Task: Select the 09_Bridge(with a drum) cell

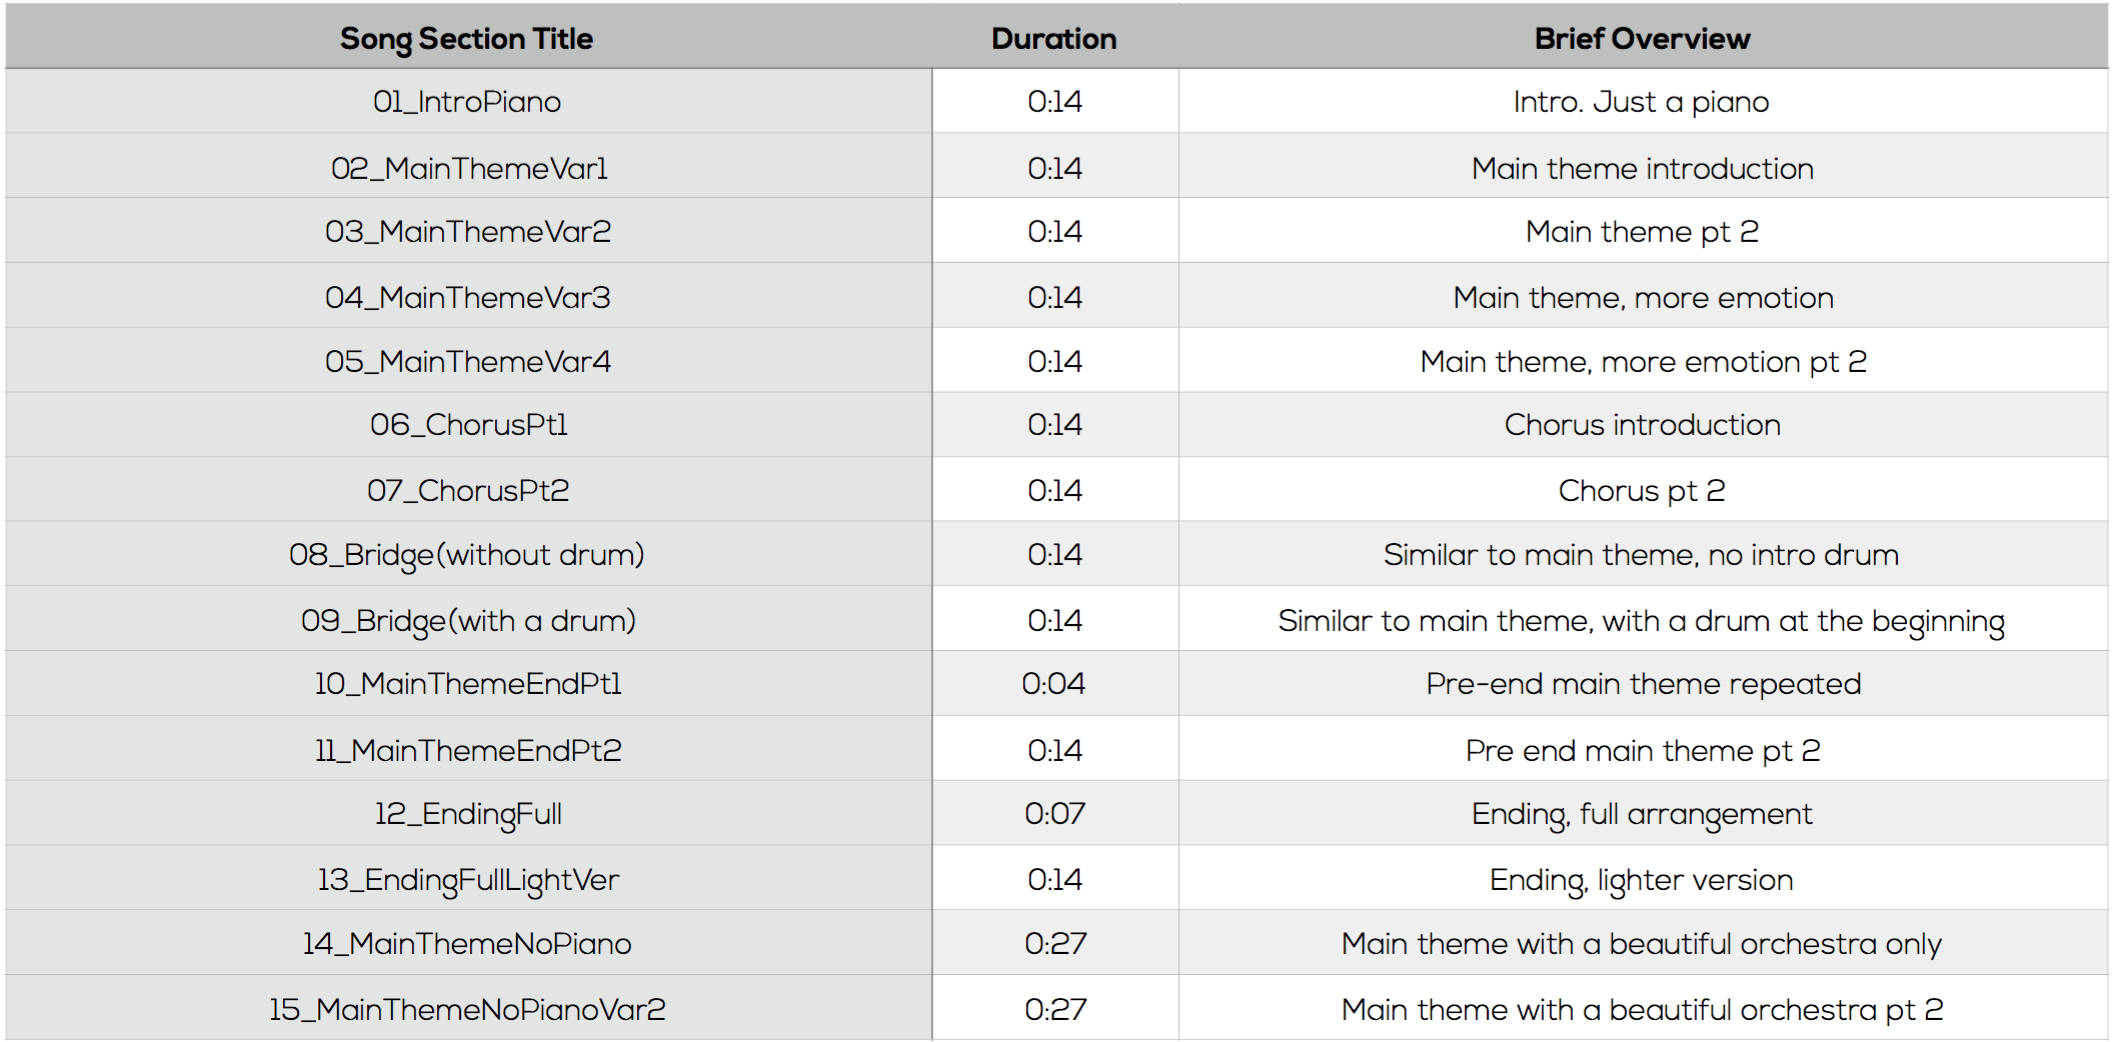Action: (x=468, y=619)
